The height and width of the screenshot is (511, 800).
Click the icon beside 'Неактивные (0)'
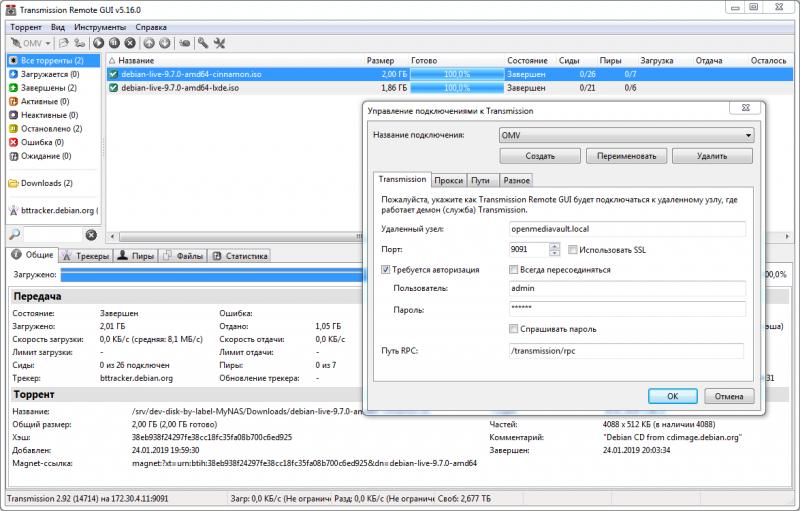(x=14, y=115)
